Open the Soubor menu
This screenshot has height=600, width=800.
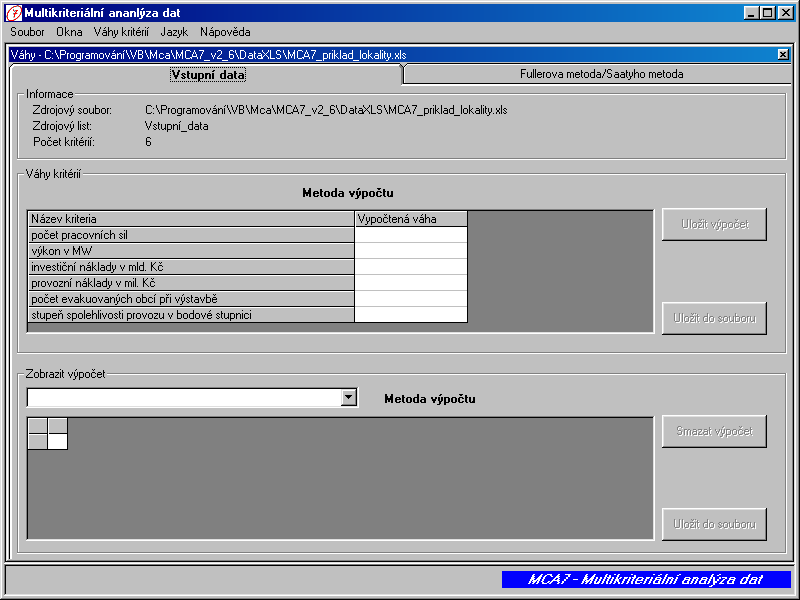point(27,32)
